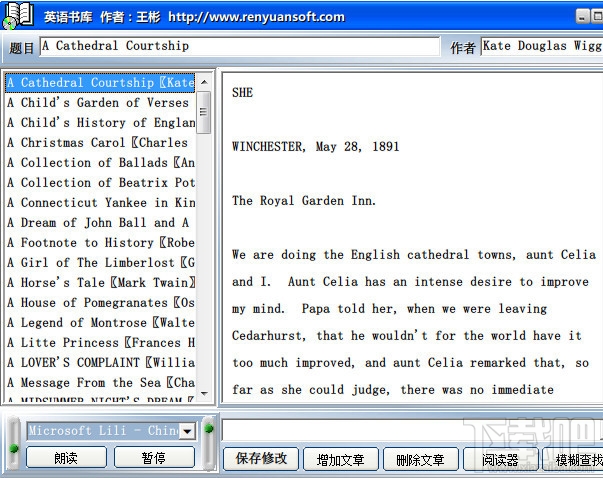Select A Dream of John Ball entry
Viewport: 603px width, 478px height.
click(x=100, y=223)
